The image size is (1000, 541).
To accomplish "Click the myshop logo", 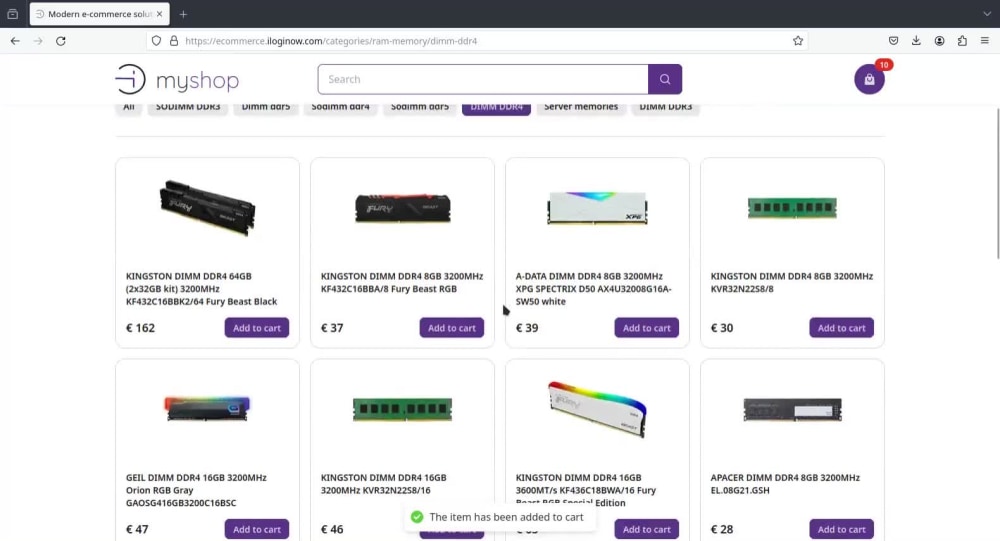I will point(177,79).
